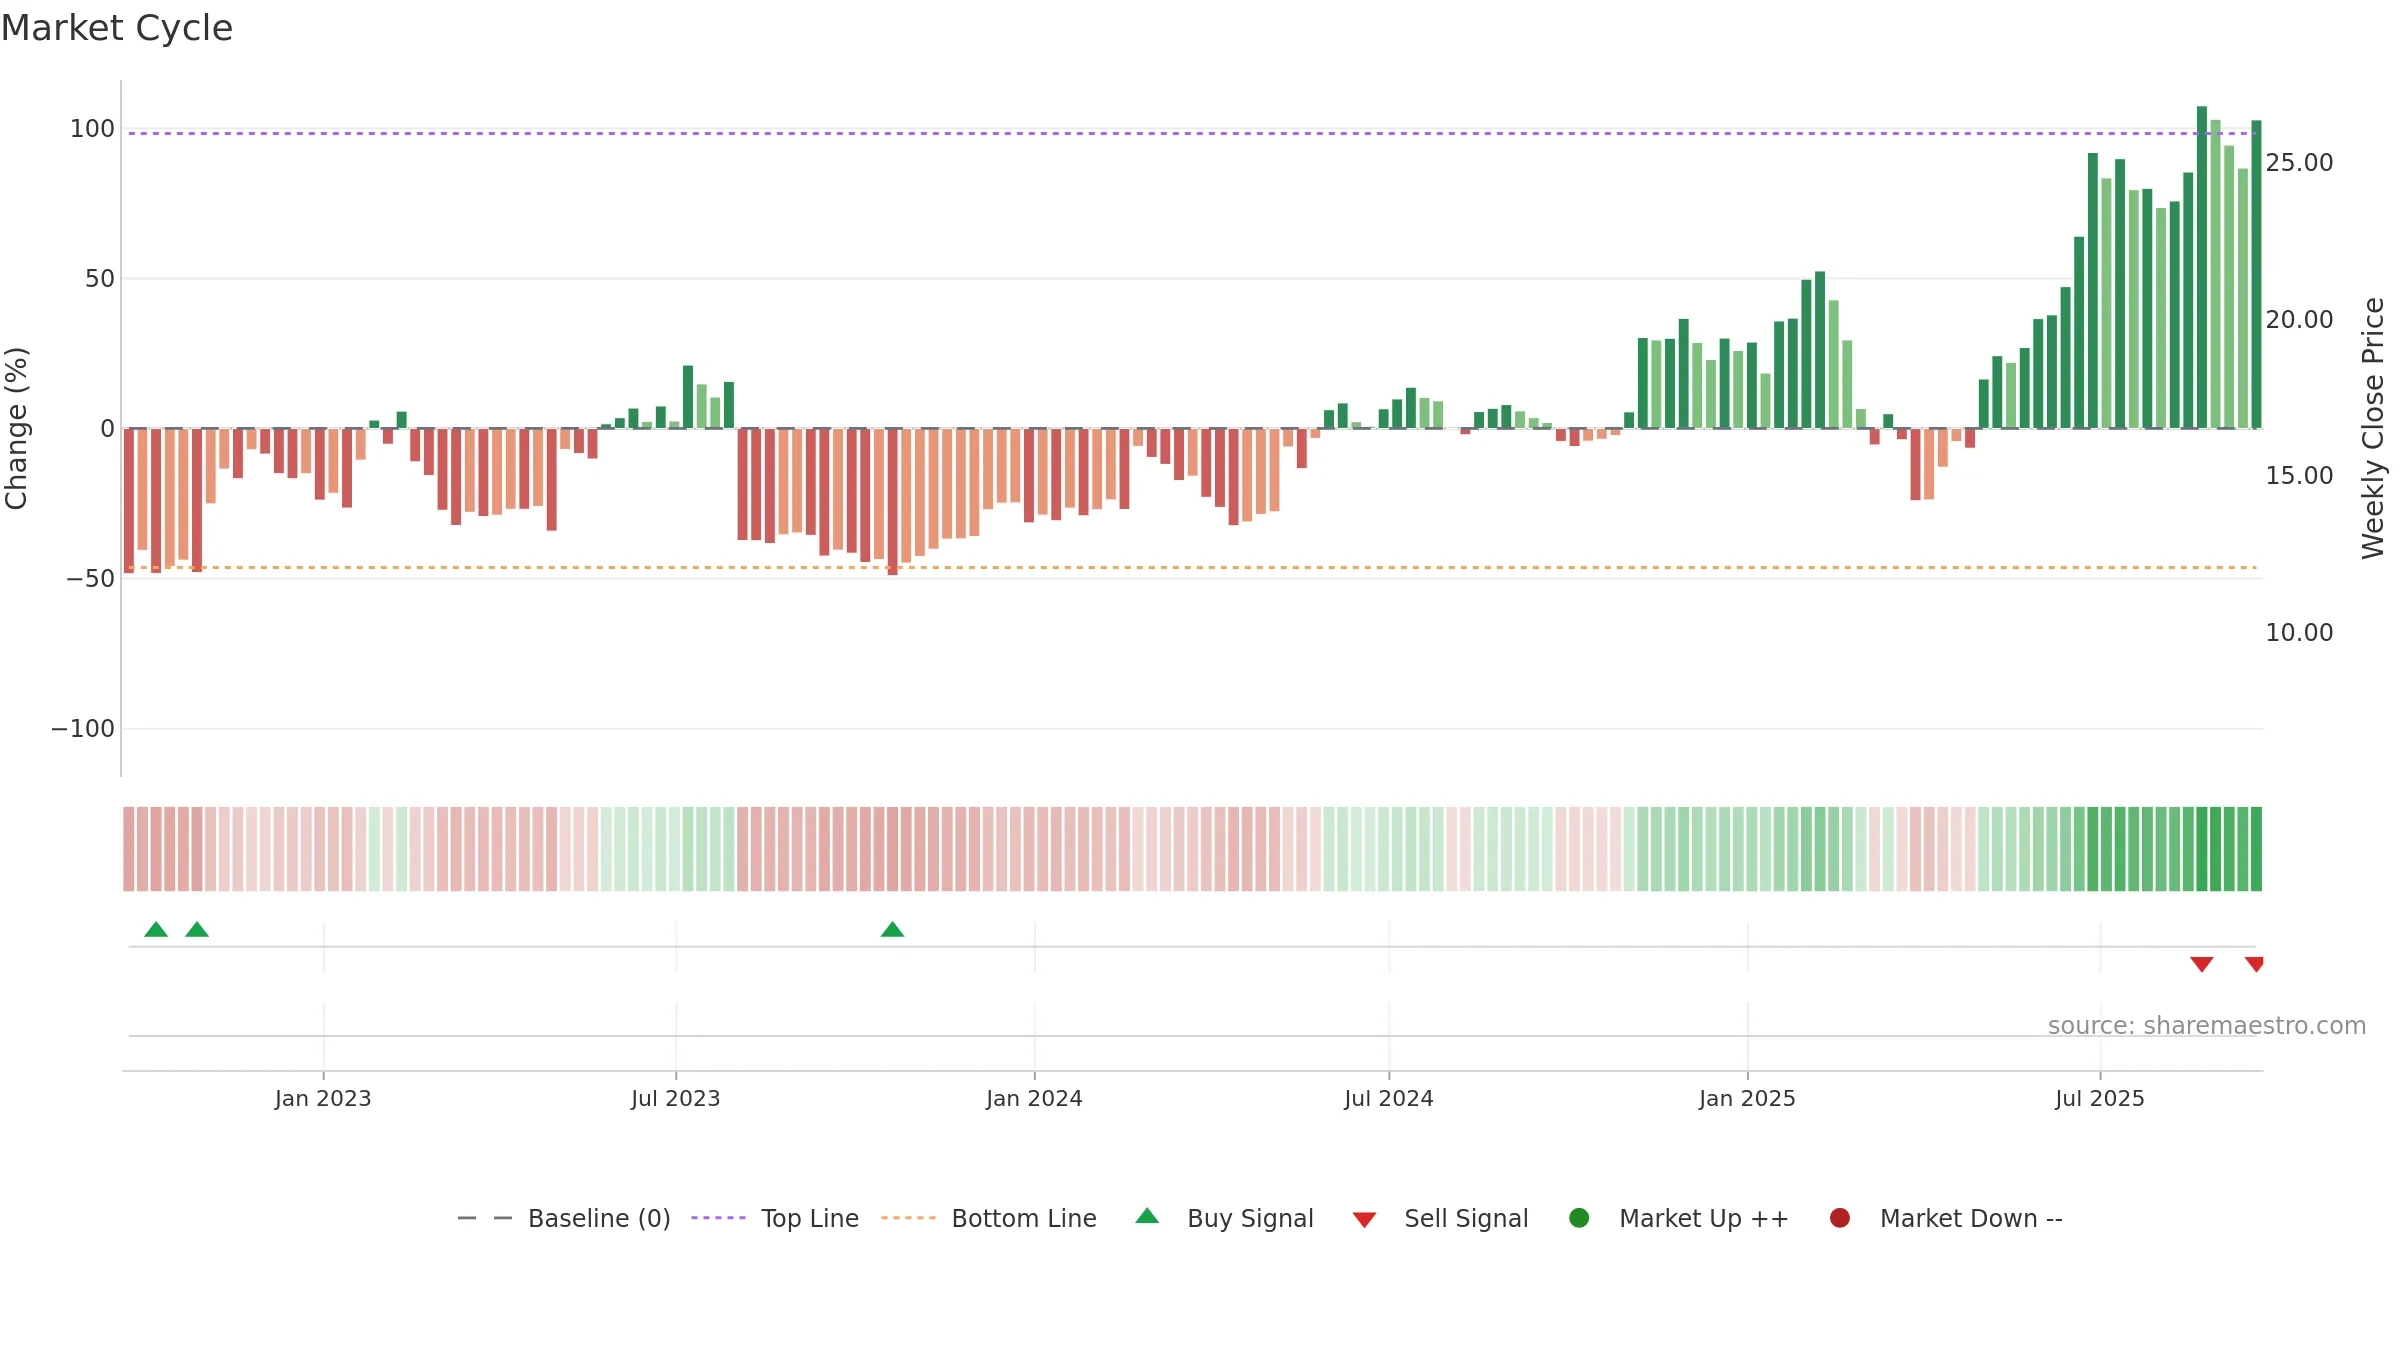This screenshot has width=2400, height=1350.
Task: Click the tallest green bar above the top line
Action: 2201,267
